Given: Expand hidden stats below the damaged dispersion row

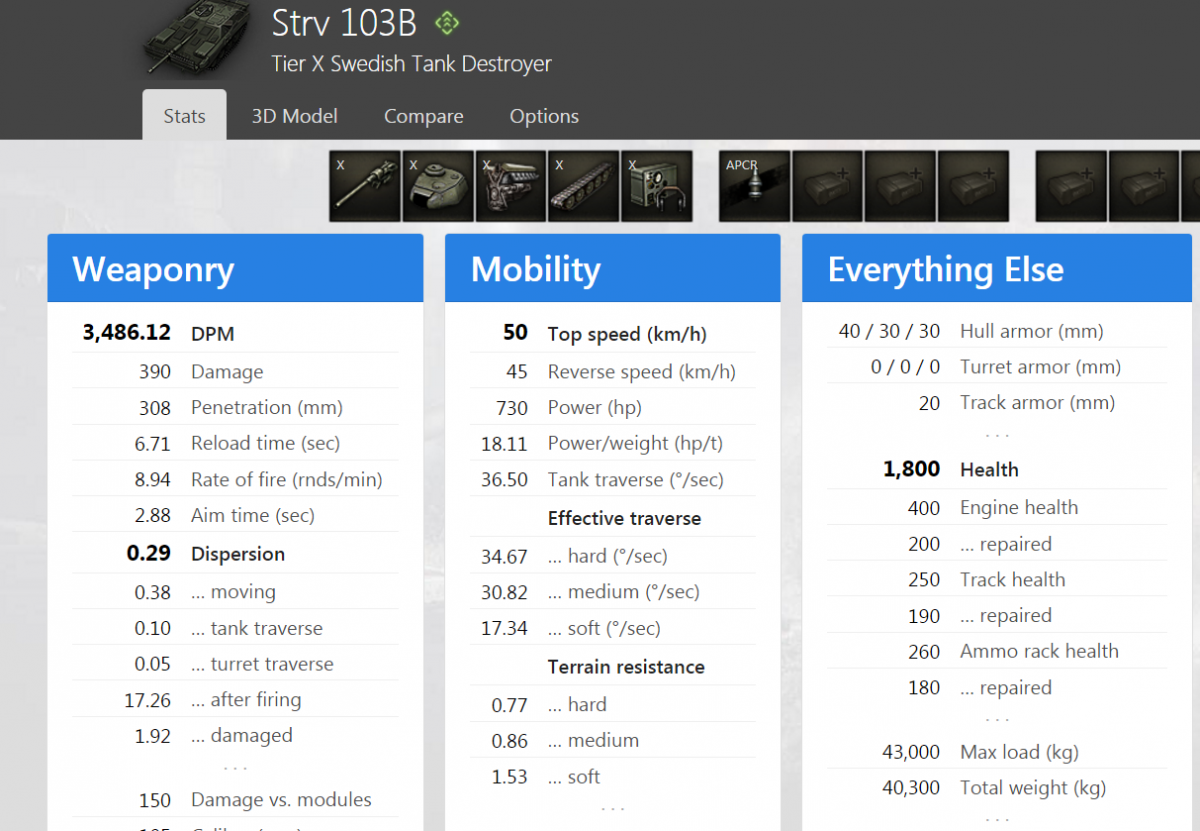Looking at the screenshot, I should 235,768.
